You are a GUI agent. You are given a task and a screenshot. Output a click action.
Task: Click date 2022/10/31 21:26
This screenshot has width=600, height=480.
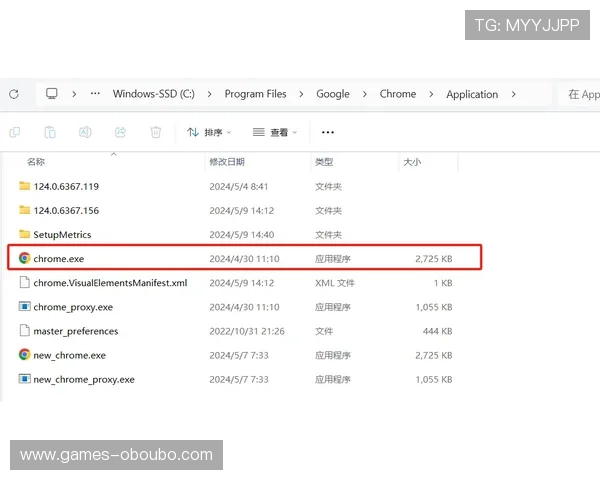(247, 331)
